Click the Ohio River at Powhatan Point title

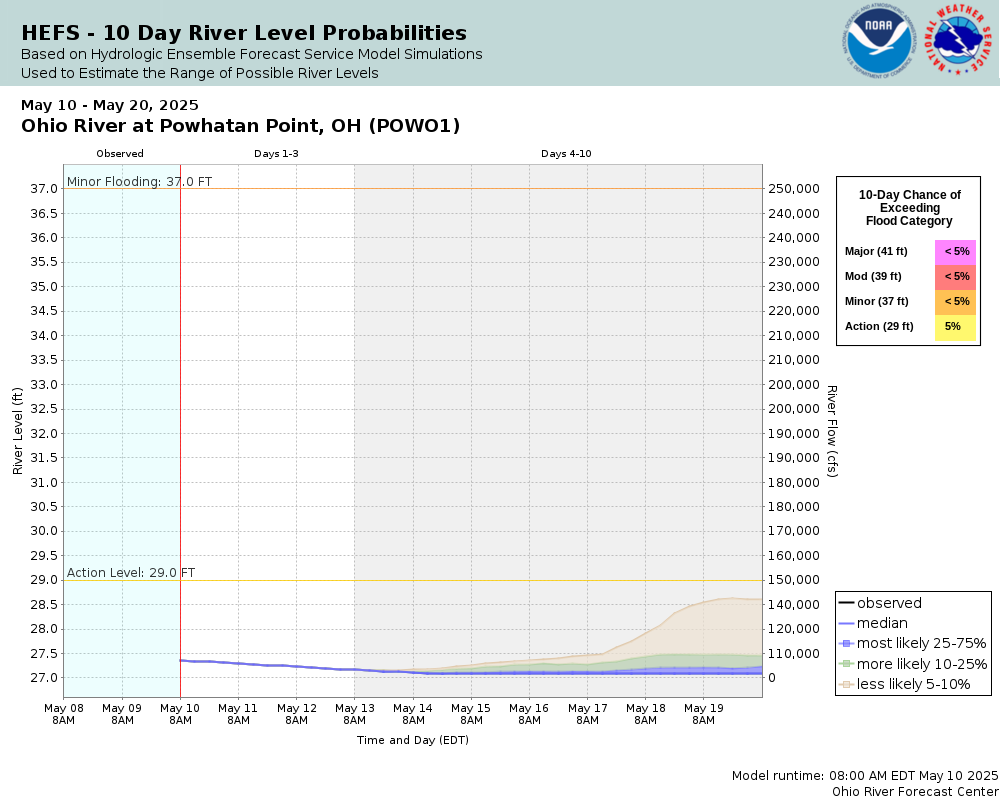[240, 126]
